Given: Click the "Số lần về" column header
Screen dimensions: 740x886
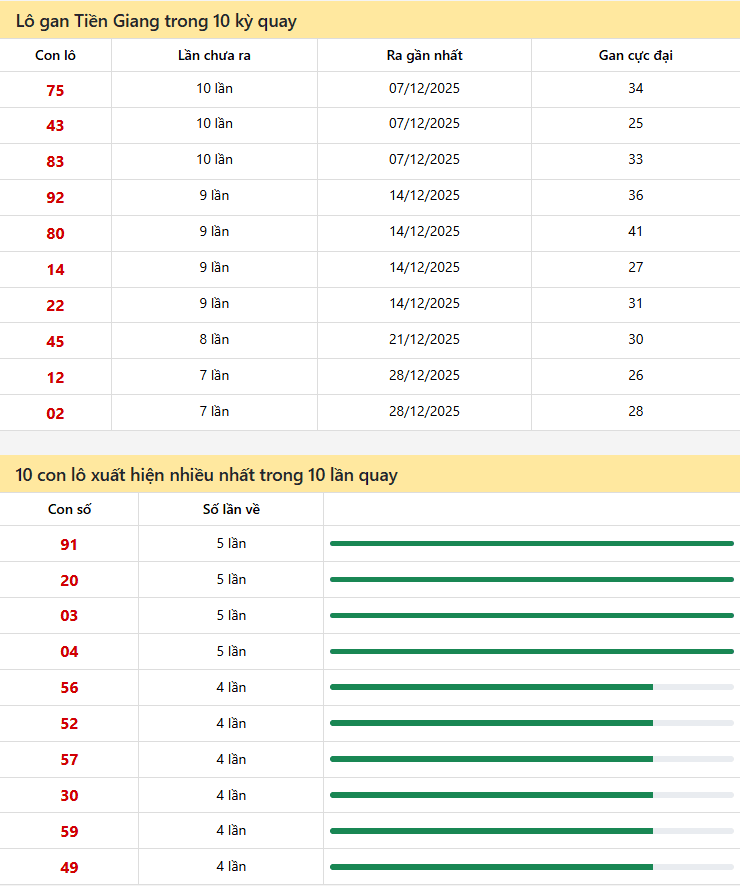Looking at the screenshot, I should [x=231, y=510].
